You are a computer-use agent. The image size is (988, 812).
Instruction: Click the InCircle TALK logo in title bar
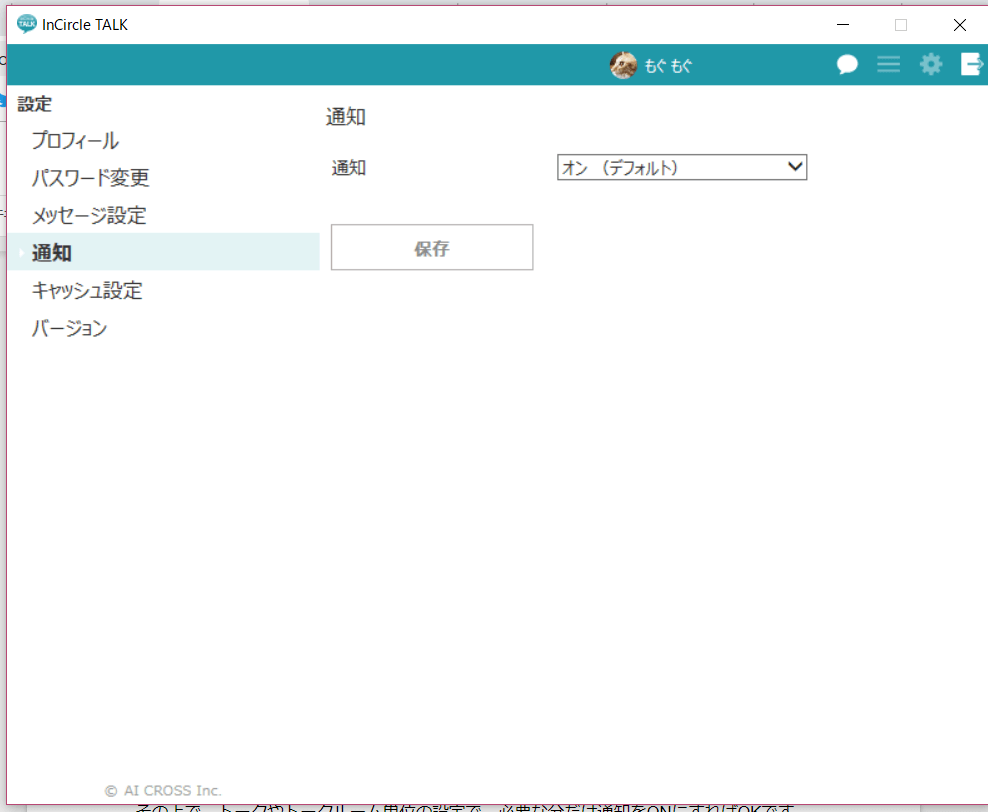pos(27,25)
